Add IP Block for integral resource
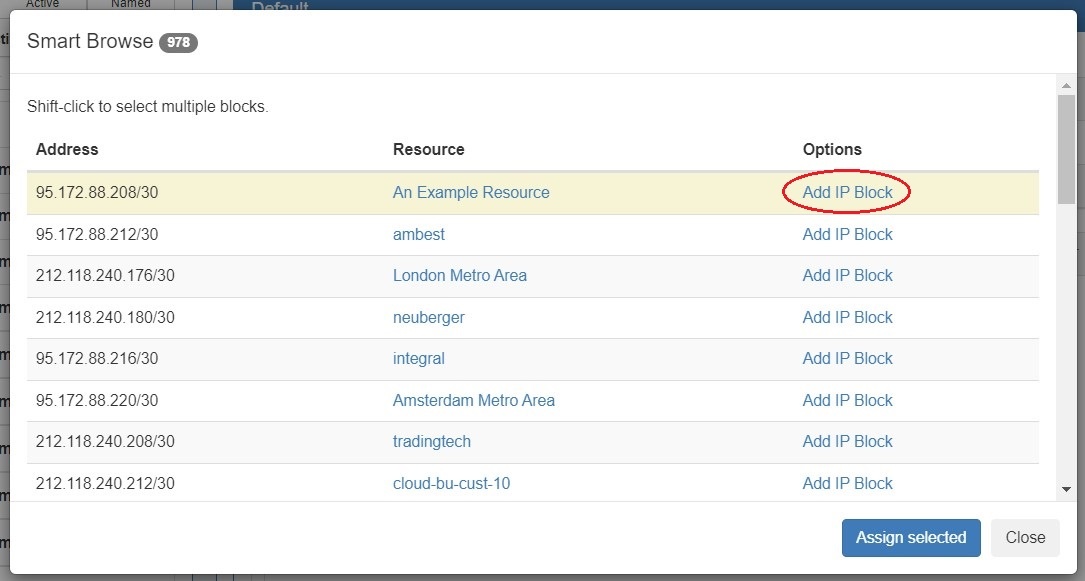This screenshot has height=581, width=1085. [x=847, y=359]
